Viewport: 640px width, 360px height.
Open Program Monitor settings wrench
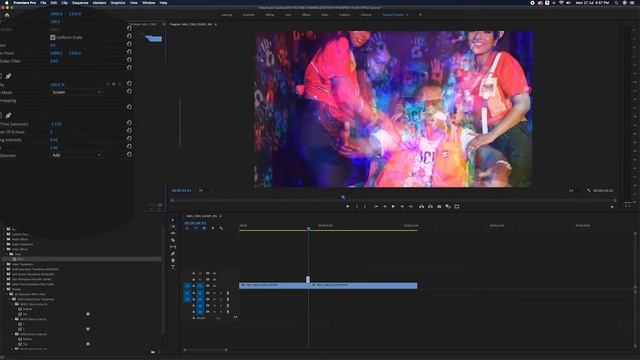click(x=589, y=190)
